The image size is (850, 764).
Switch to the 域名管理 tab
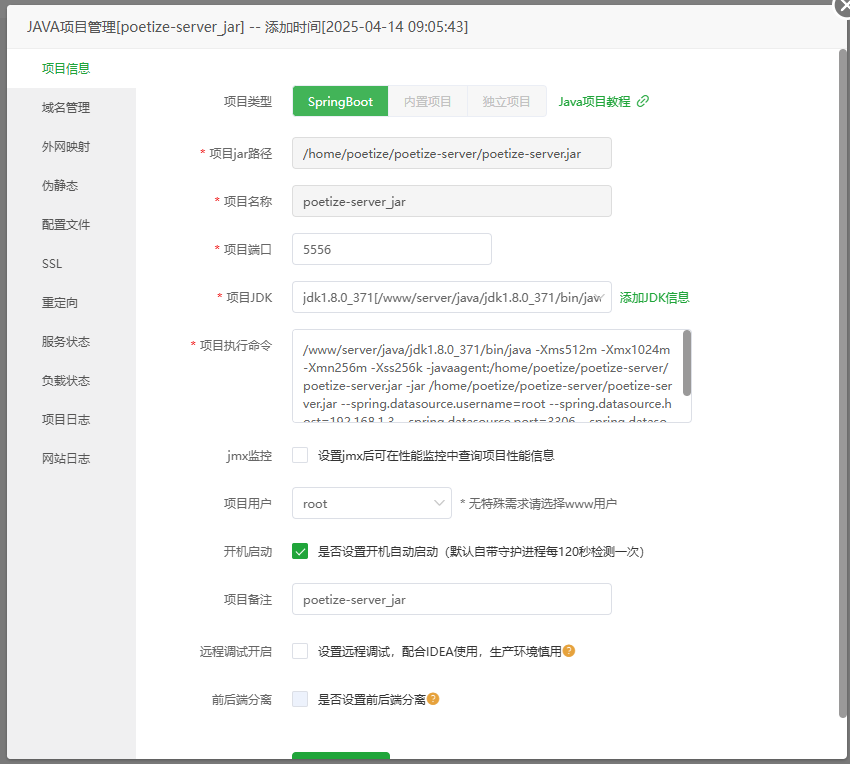click(x=66, y=108)
